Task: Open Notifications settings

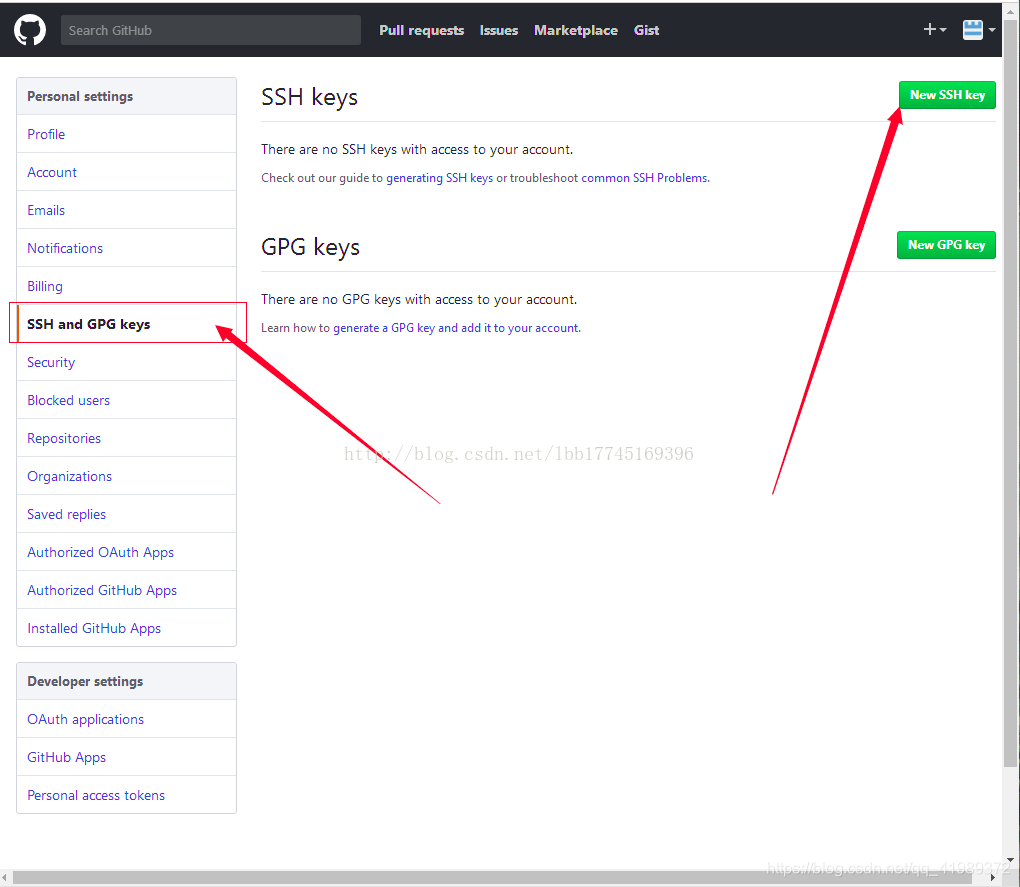Action: 126,248
